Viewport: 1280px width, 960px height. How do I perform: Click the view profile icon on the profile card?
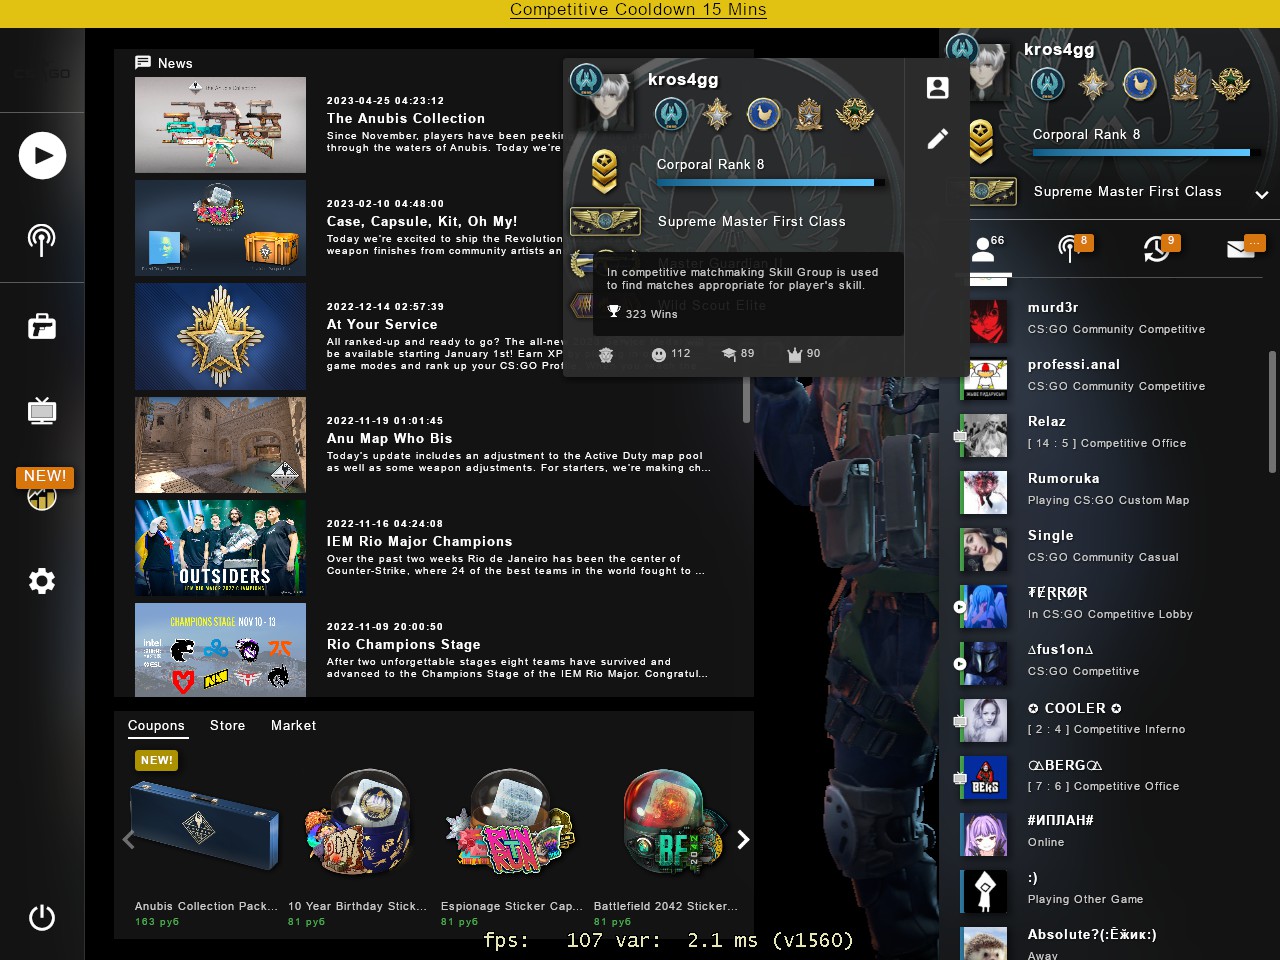pyautogui.click(x=937, y=88)
